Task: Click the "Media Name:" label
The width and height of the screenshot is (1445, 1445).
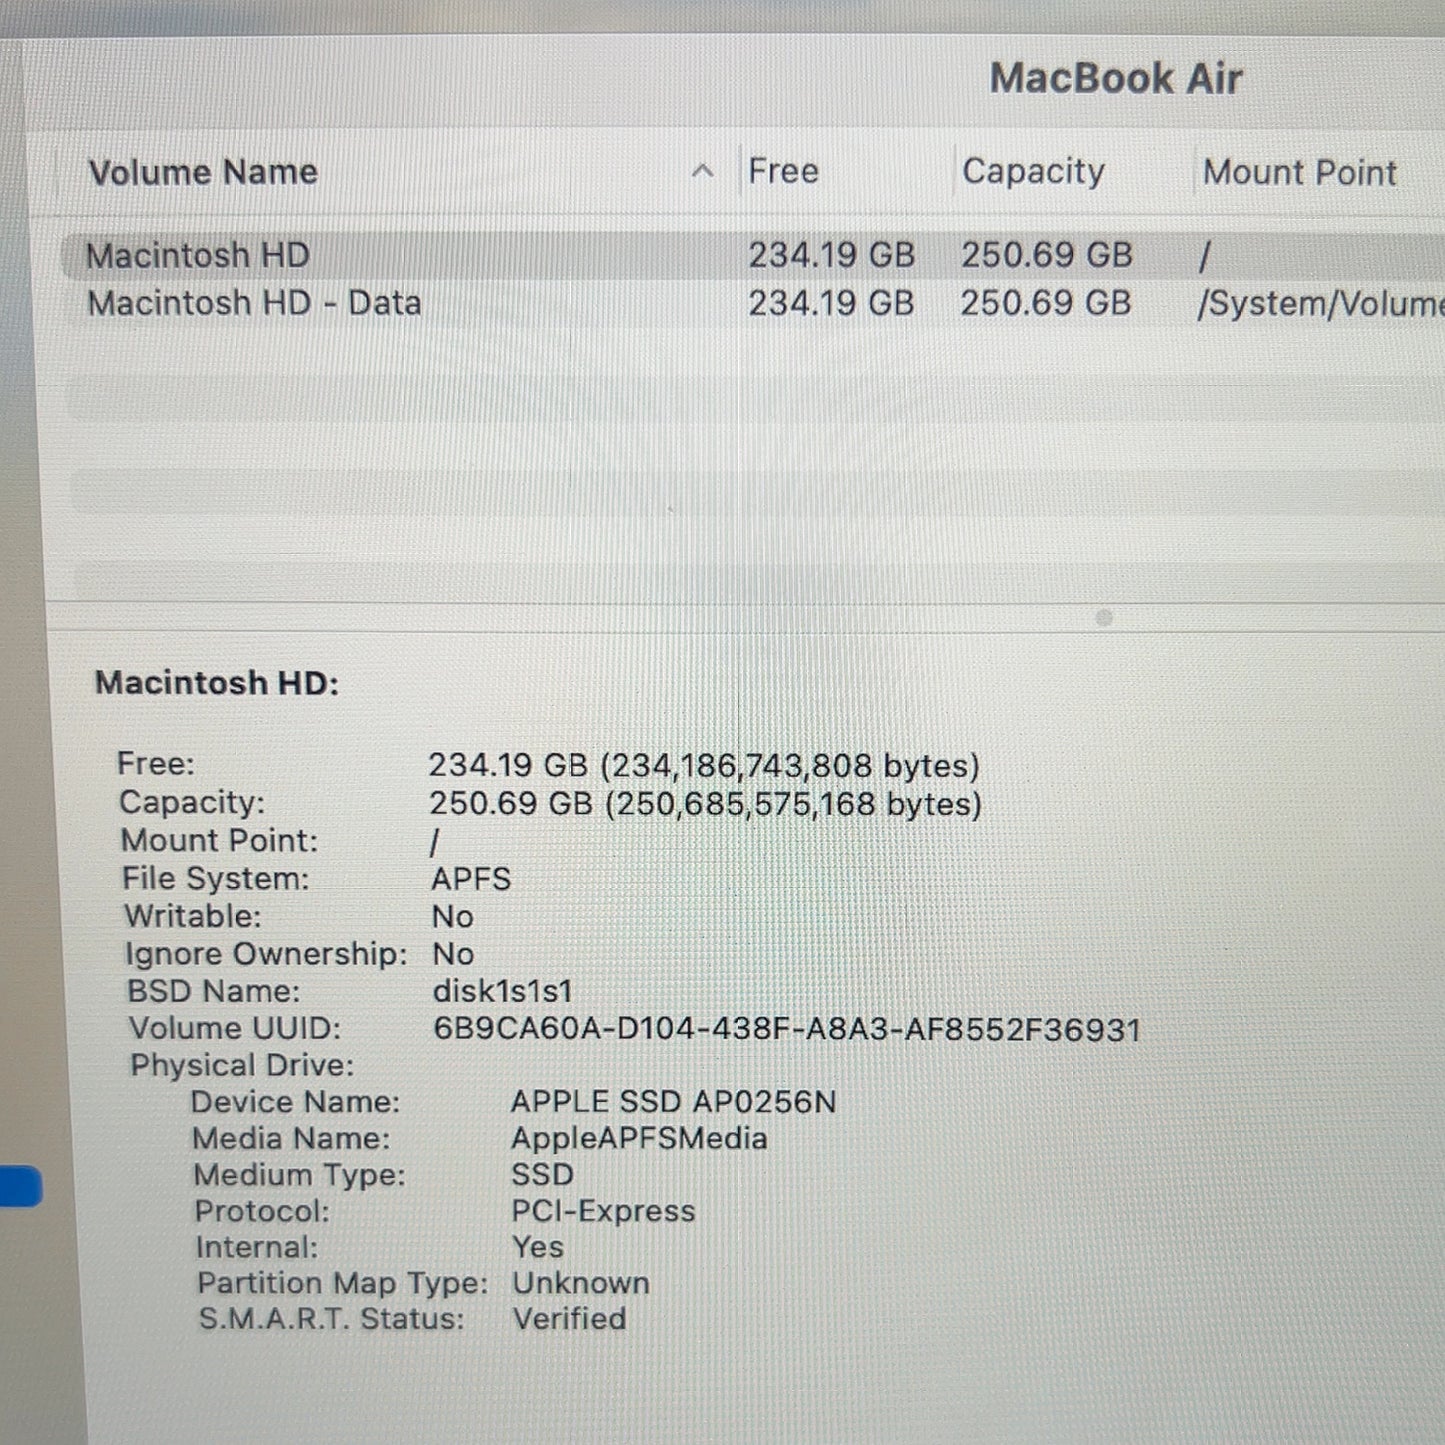Action: tap(291, 1139)
